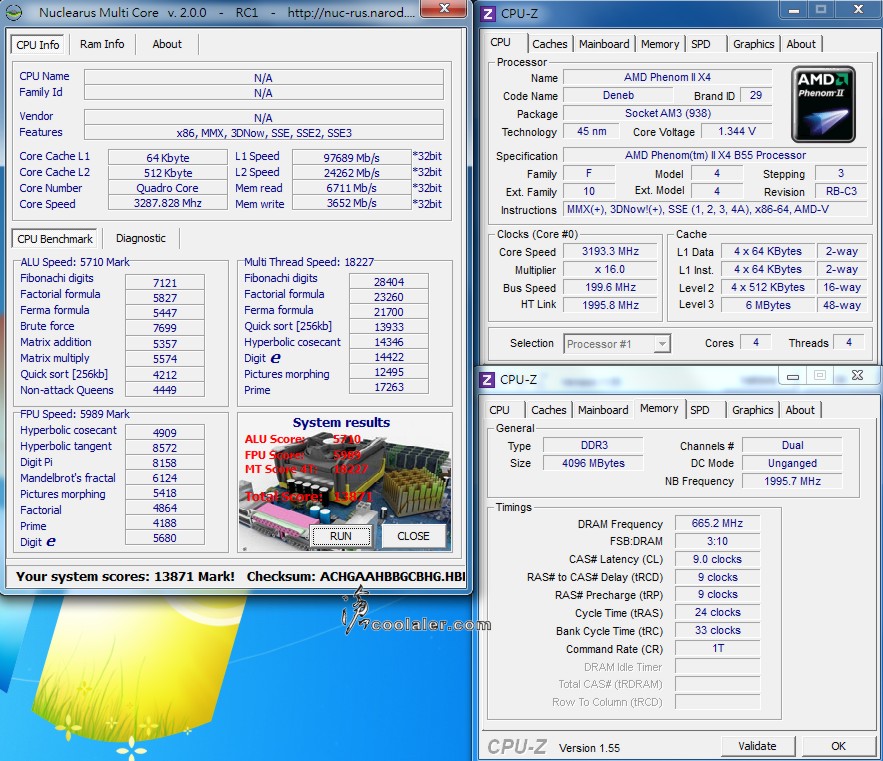Open About tab in the upper CPU-Z window

pos(801,44)
